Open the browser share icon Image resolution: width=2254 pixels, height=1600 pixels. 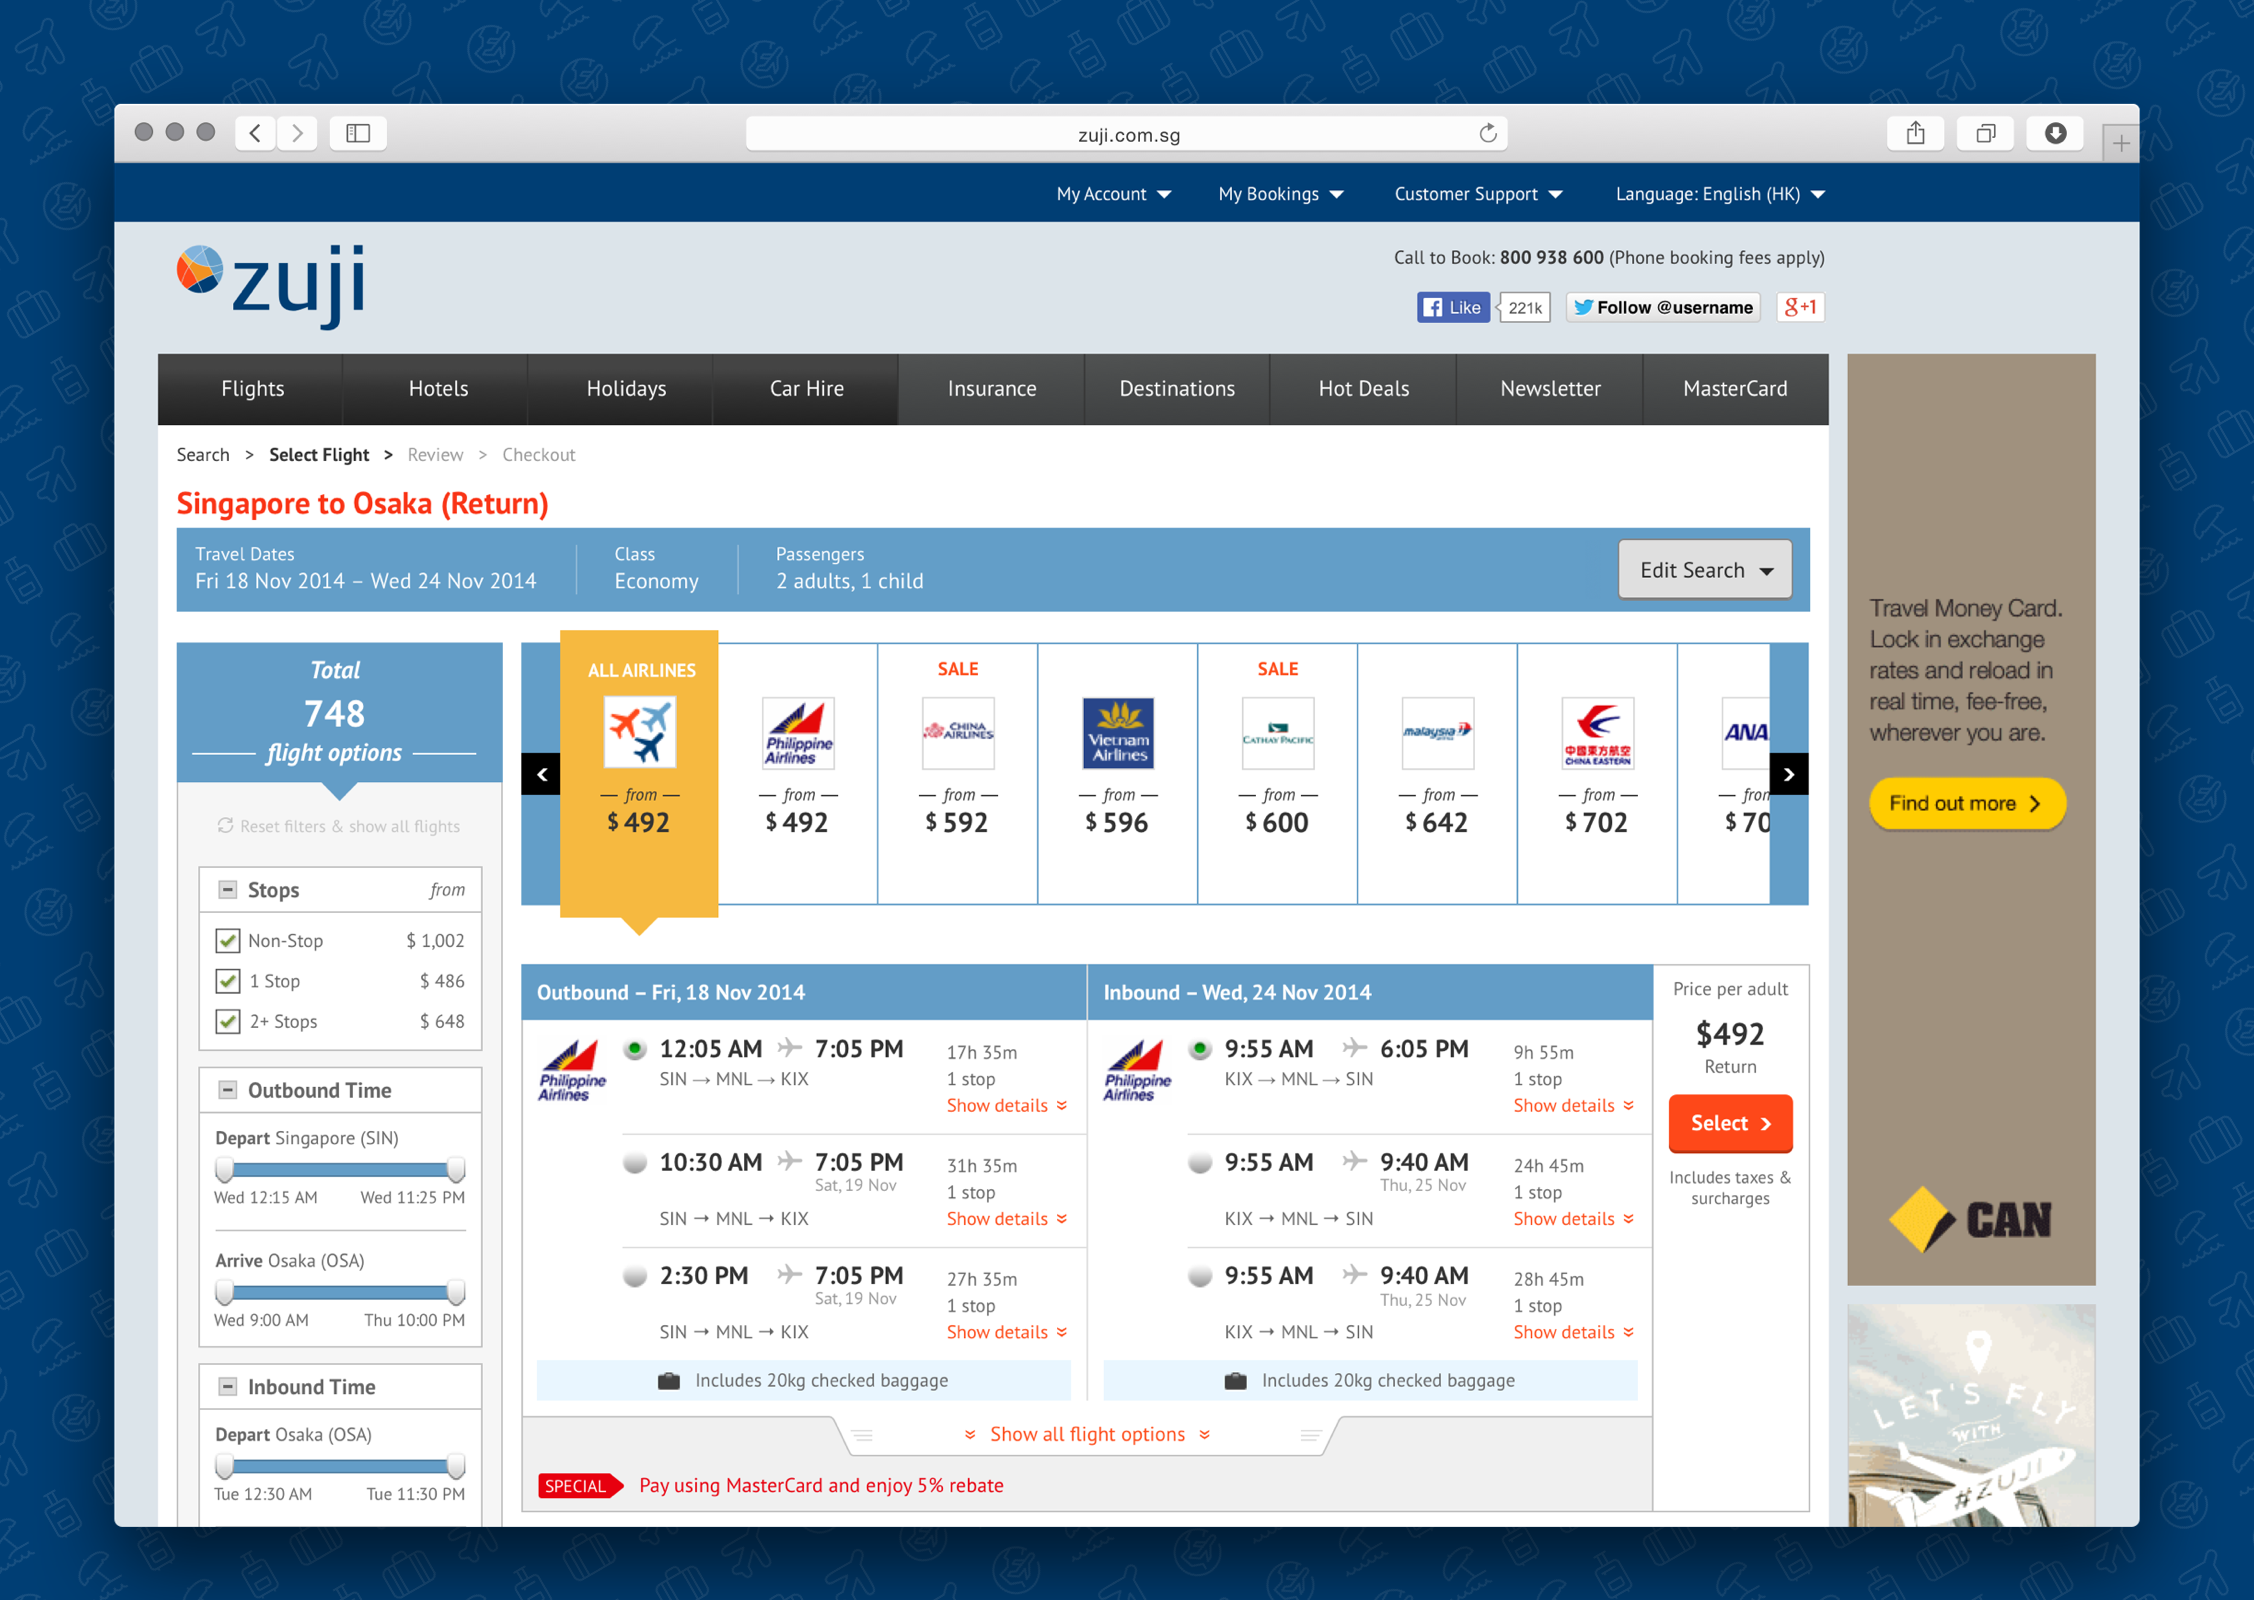[1915, 133]
